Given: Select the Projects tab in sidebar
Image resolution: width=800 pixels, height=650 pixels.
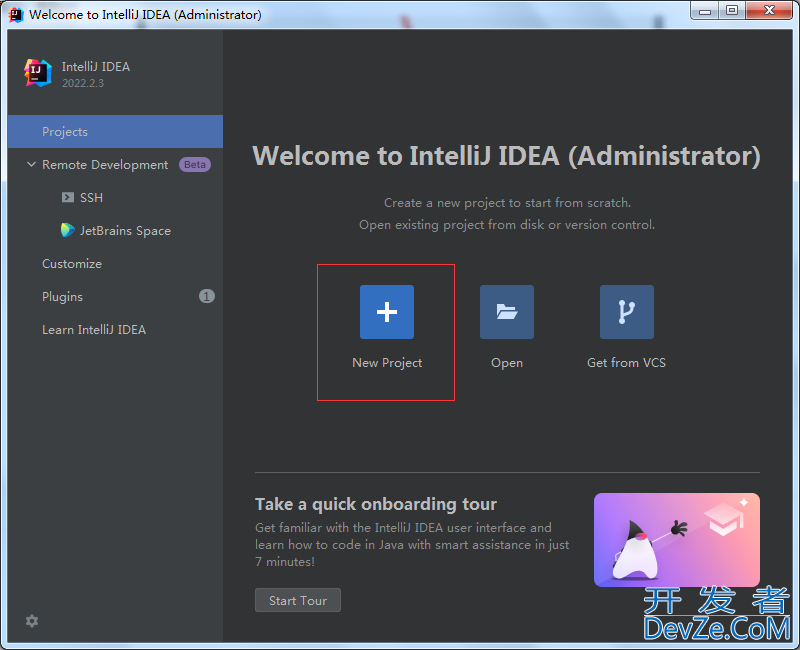Looking at the screenshot, I should click(65, 132).
